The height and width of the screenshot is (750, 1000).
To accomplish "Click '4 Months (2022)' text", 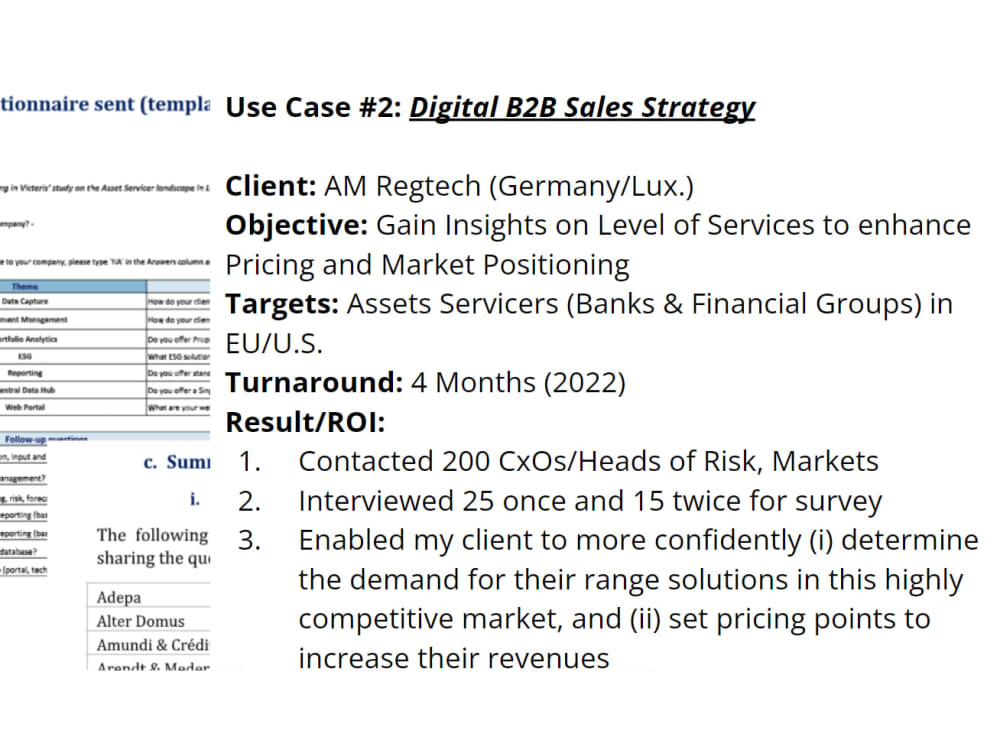I will [518, 383].
